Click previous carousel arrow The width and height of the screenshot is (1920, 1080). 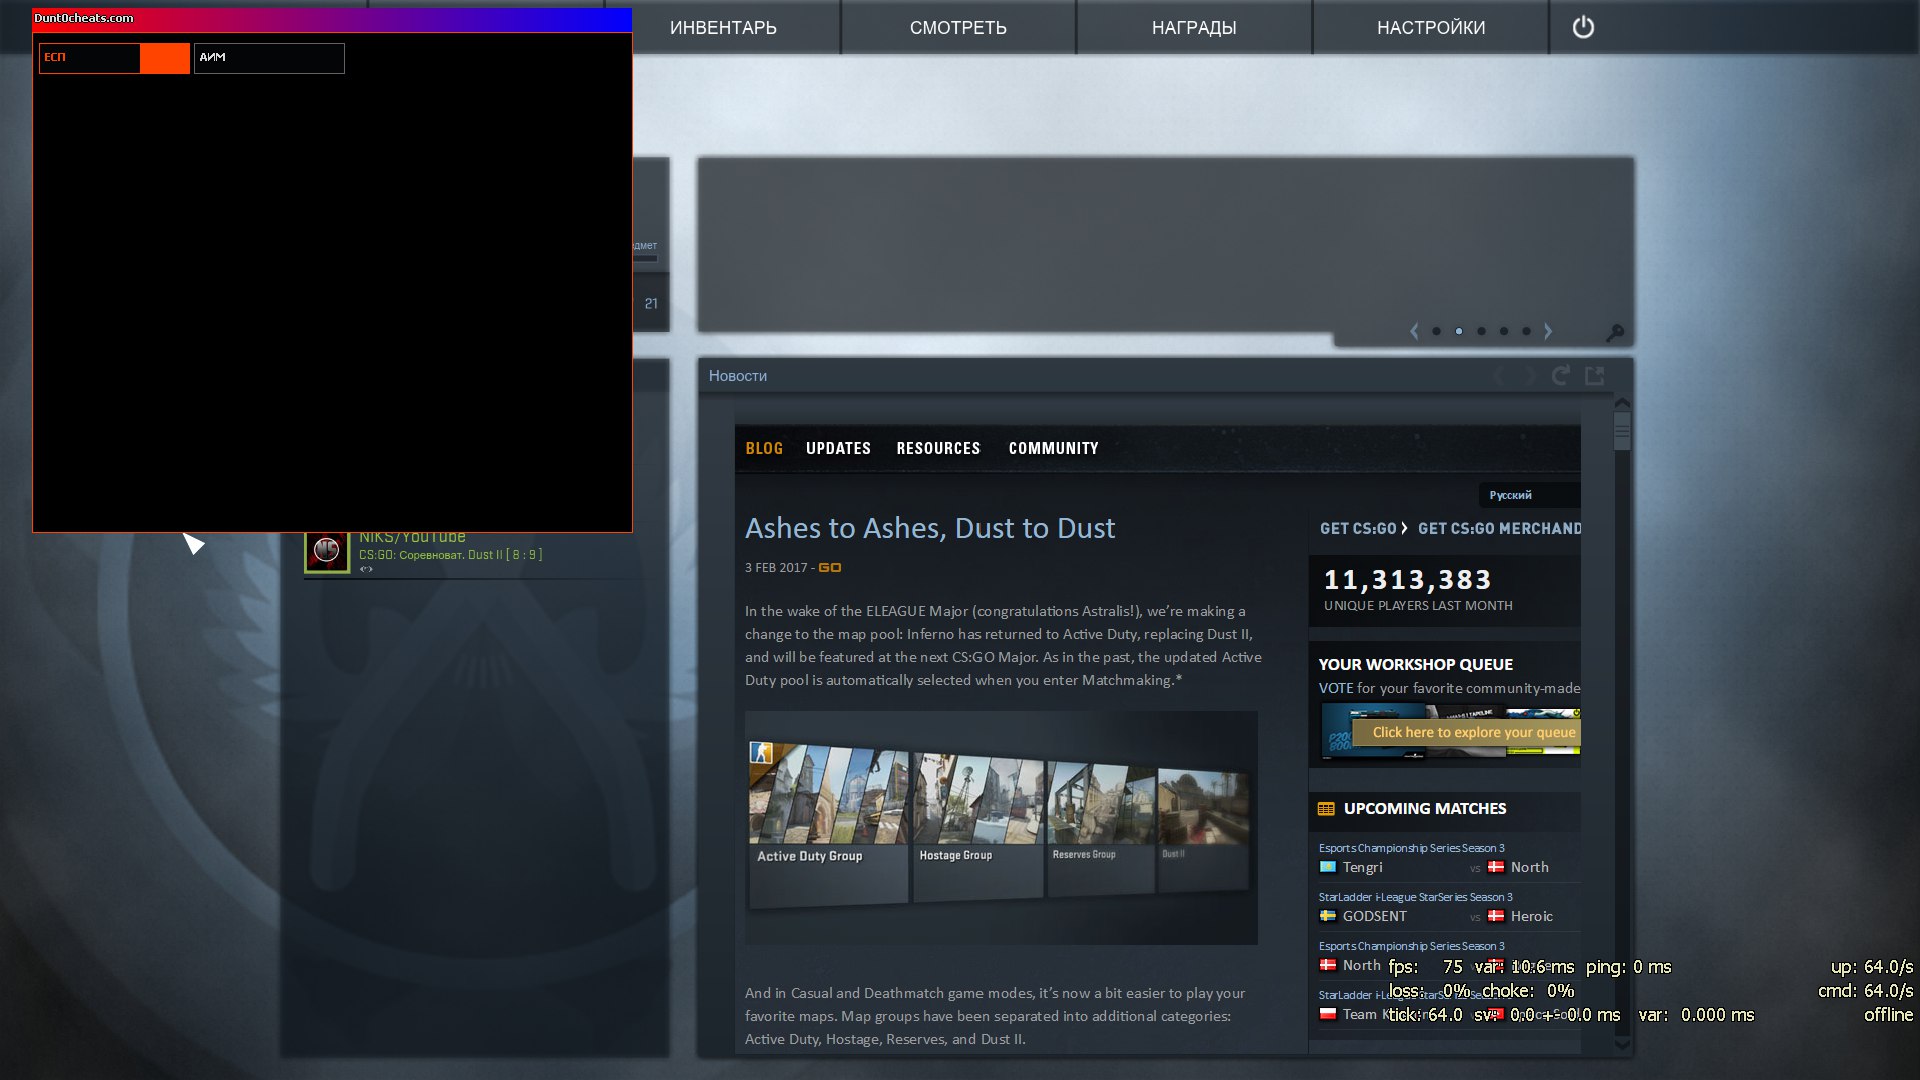pos(1414,331)
